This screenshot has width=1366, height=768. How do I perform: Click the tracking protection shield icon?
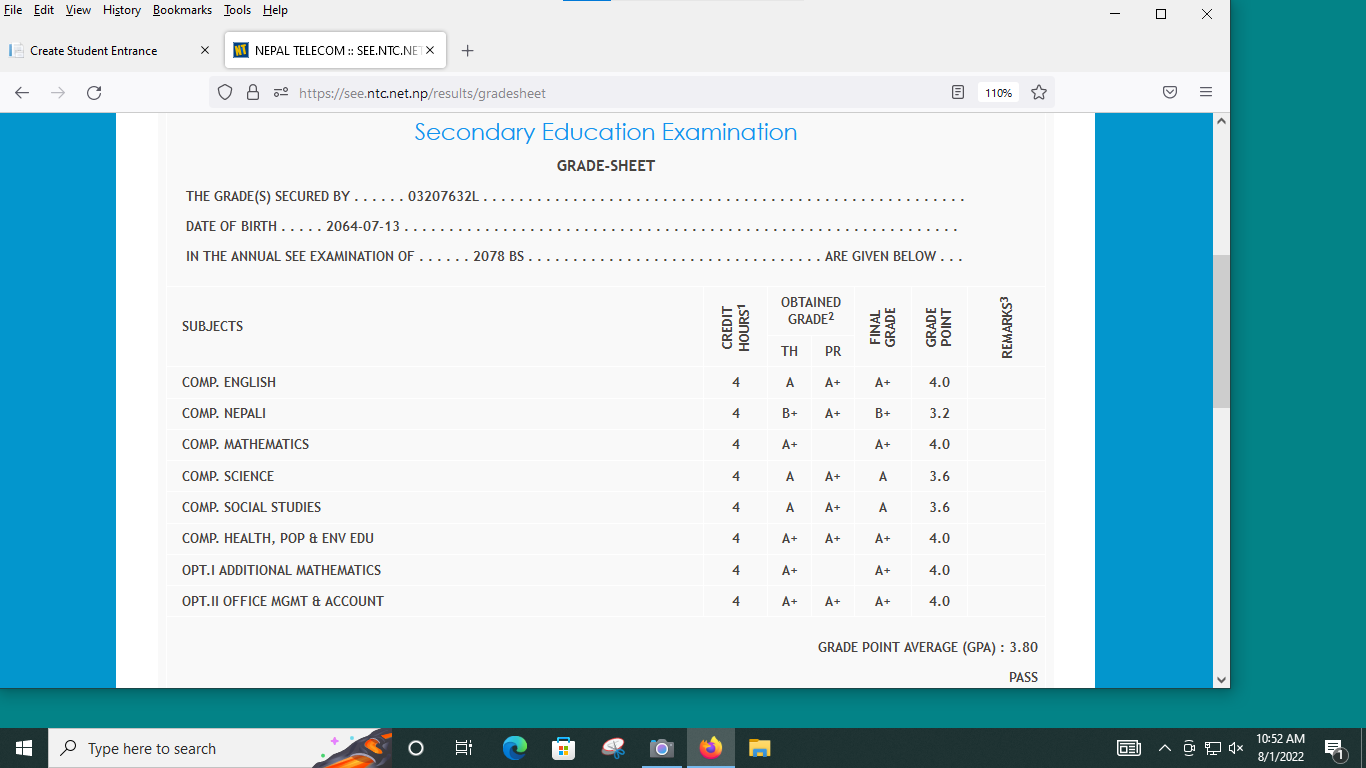click(225, 93)
